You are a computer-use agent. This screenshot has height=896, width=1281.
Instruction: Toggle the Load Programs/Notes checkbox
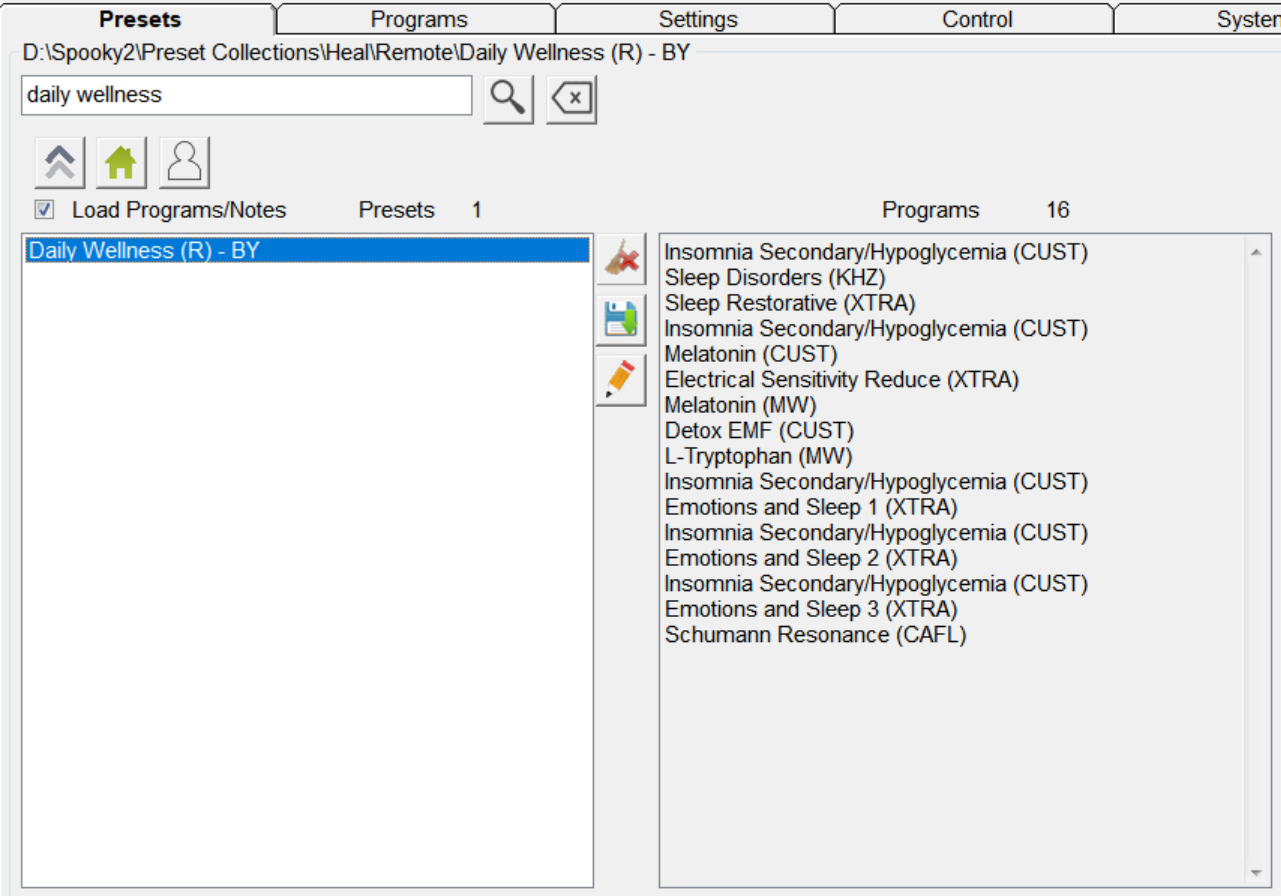44,210
